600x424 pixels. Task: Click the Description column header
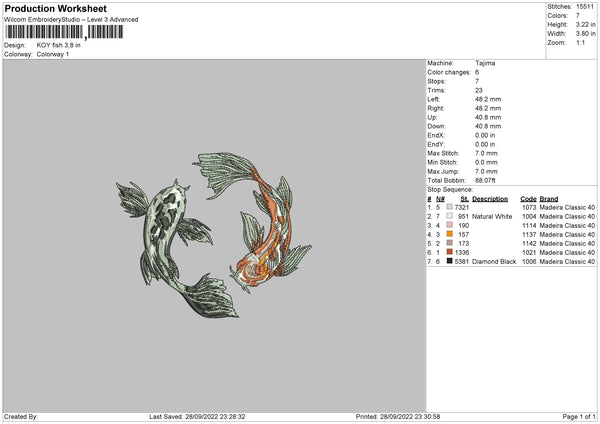(x=490, y=199)
